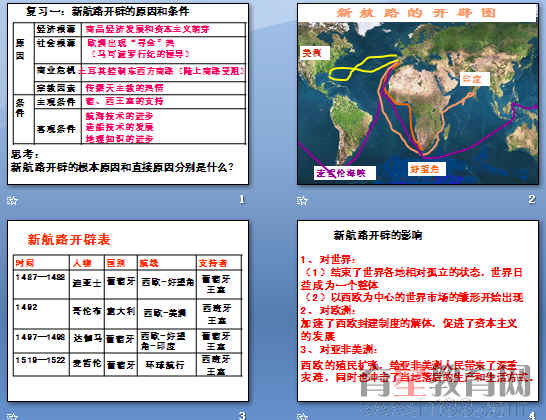546x420 pixels.
Task: Select the 新航路开辟表 slide thumbnail
Action: tap(128, 311)
